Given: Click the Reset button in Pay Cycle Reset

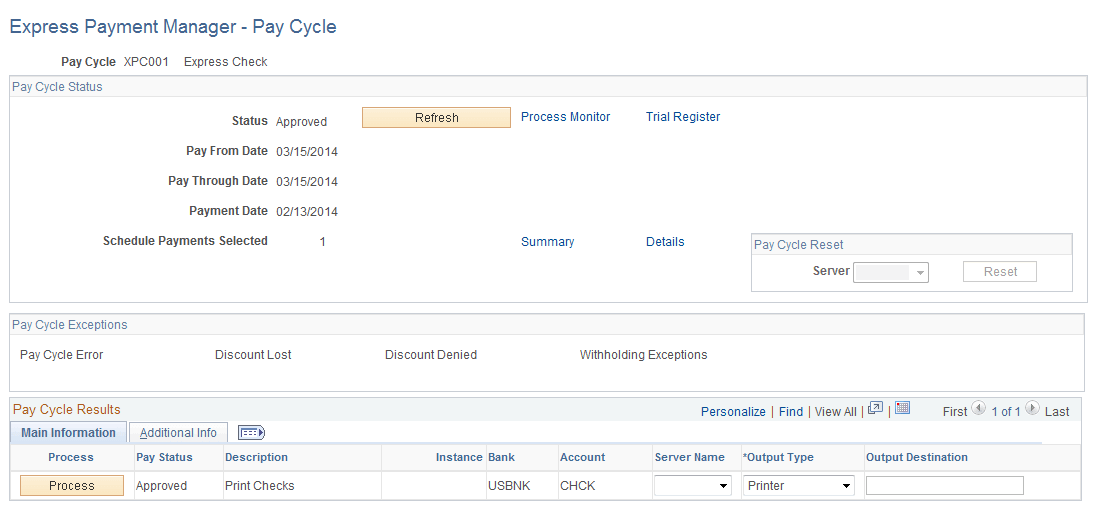Looking at the screenshot, I should click(1000, 272).
